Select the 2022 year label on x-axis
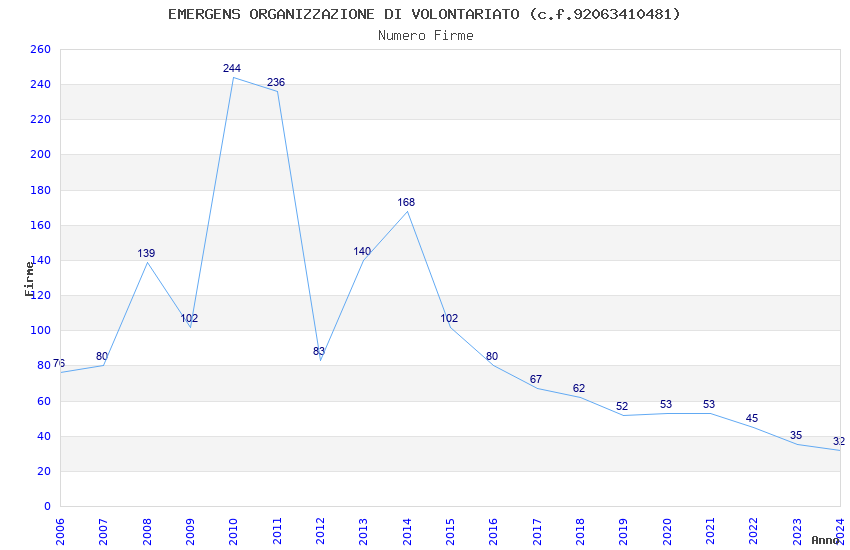This screenshot has height=550, width=850. point(754,532)
